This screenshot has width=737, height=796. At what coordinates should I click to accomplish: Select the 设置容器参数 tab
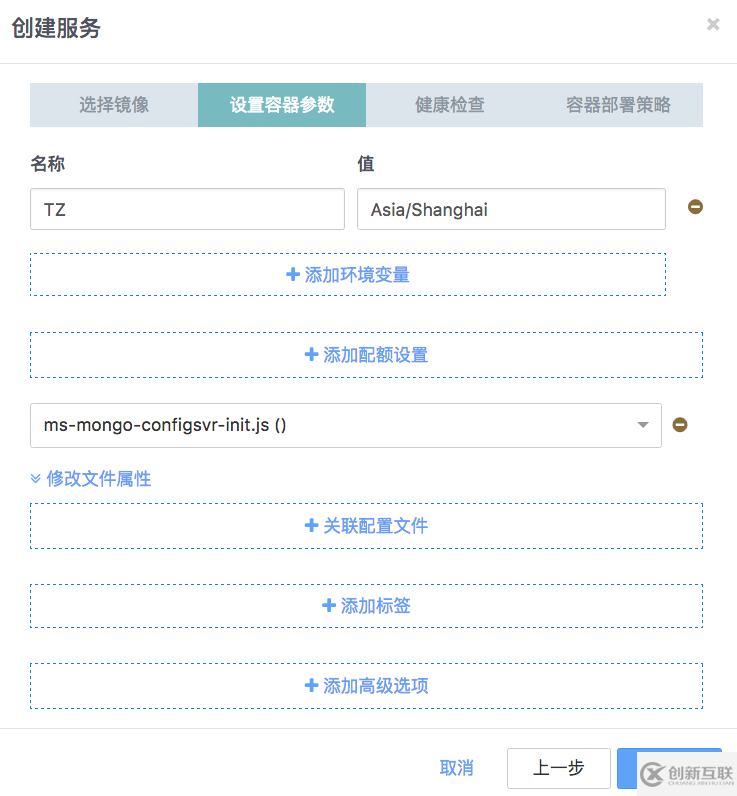[282, 105]
